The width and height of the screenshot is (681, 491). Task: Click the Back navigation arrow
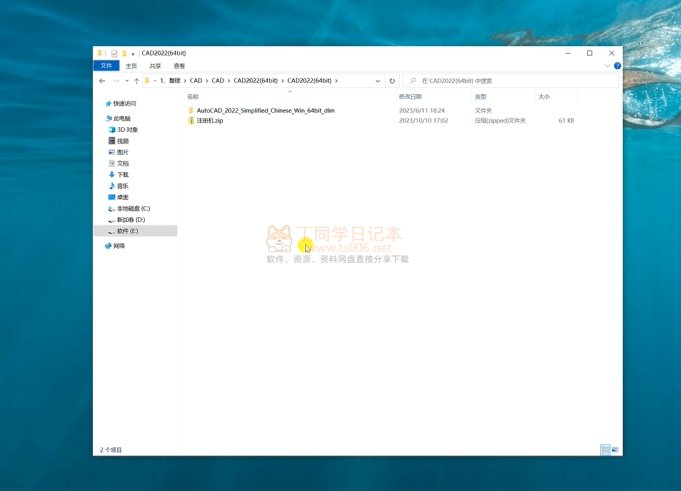point(102,81)
